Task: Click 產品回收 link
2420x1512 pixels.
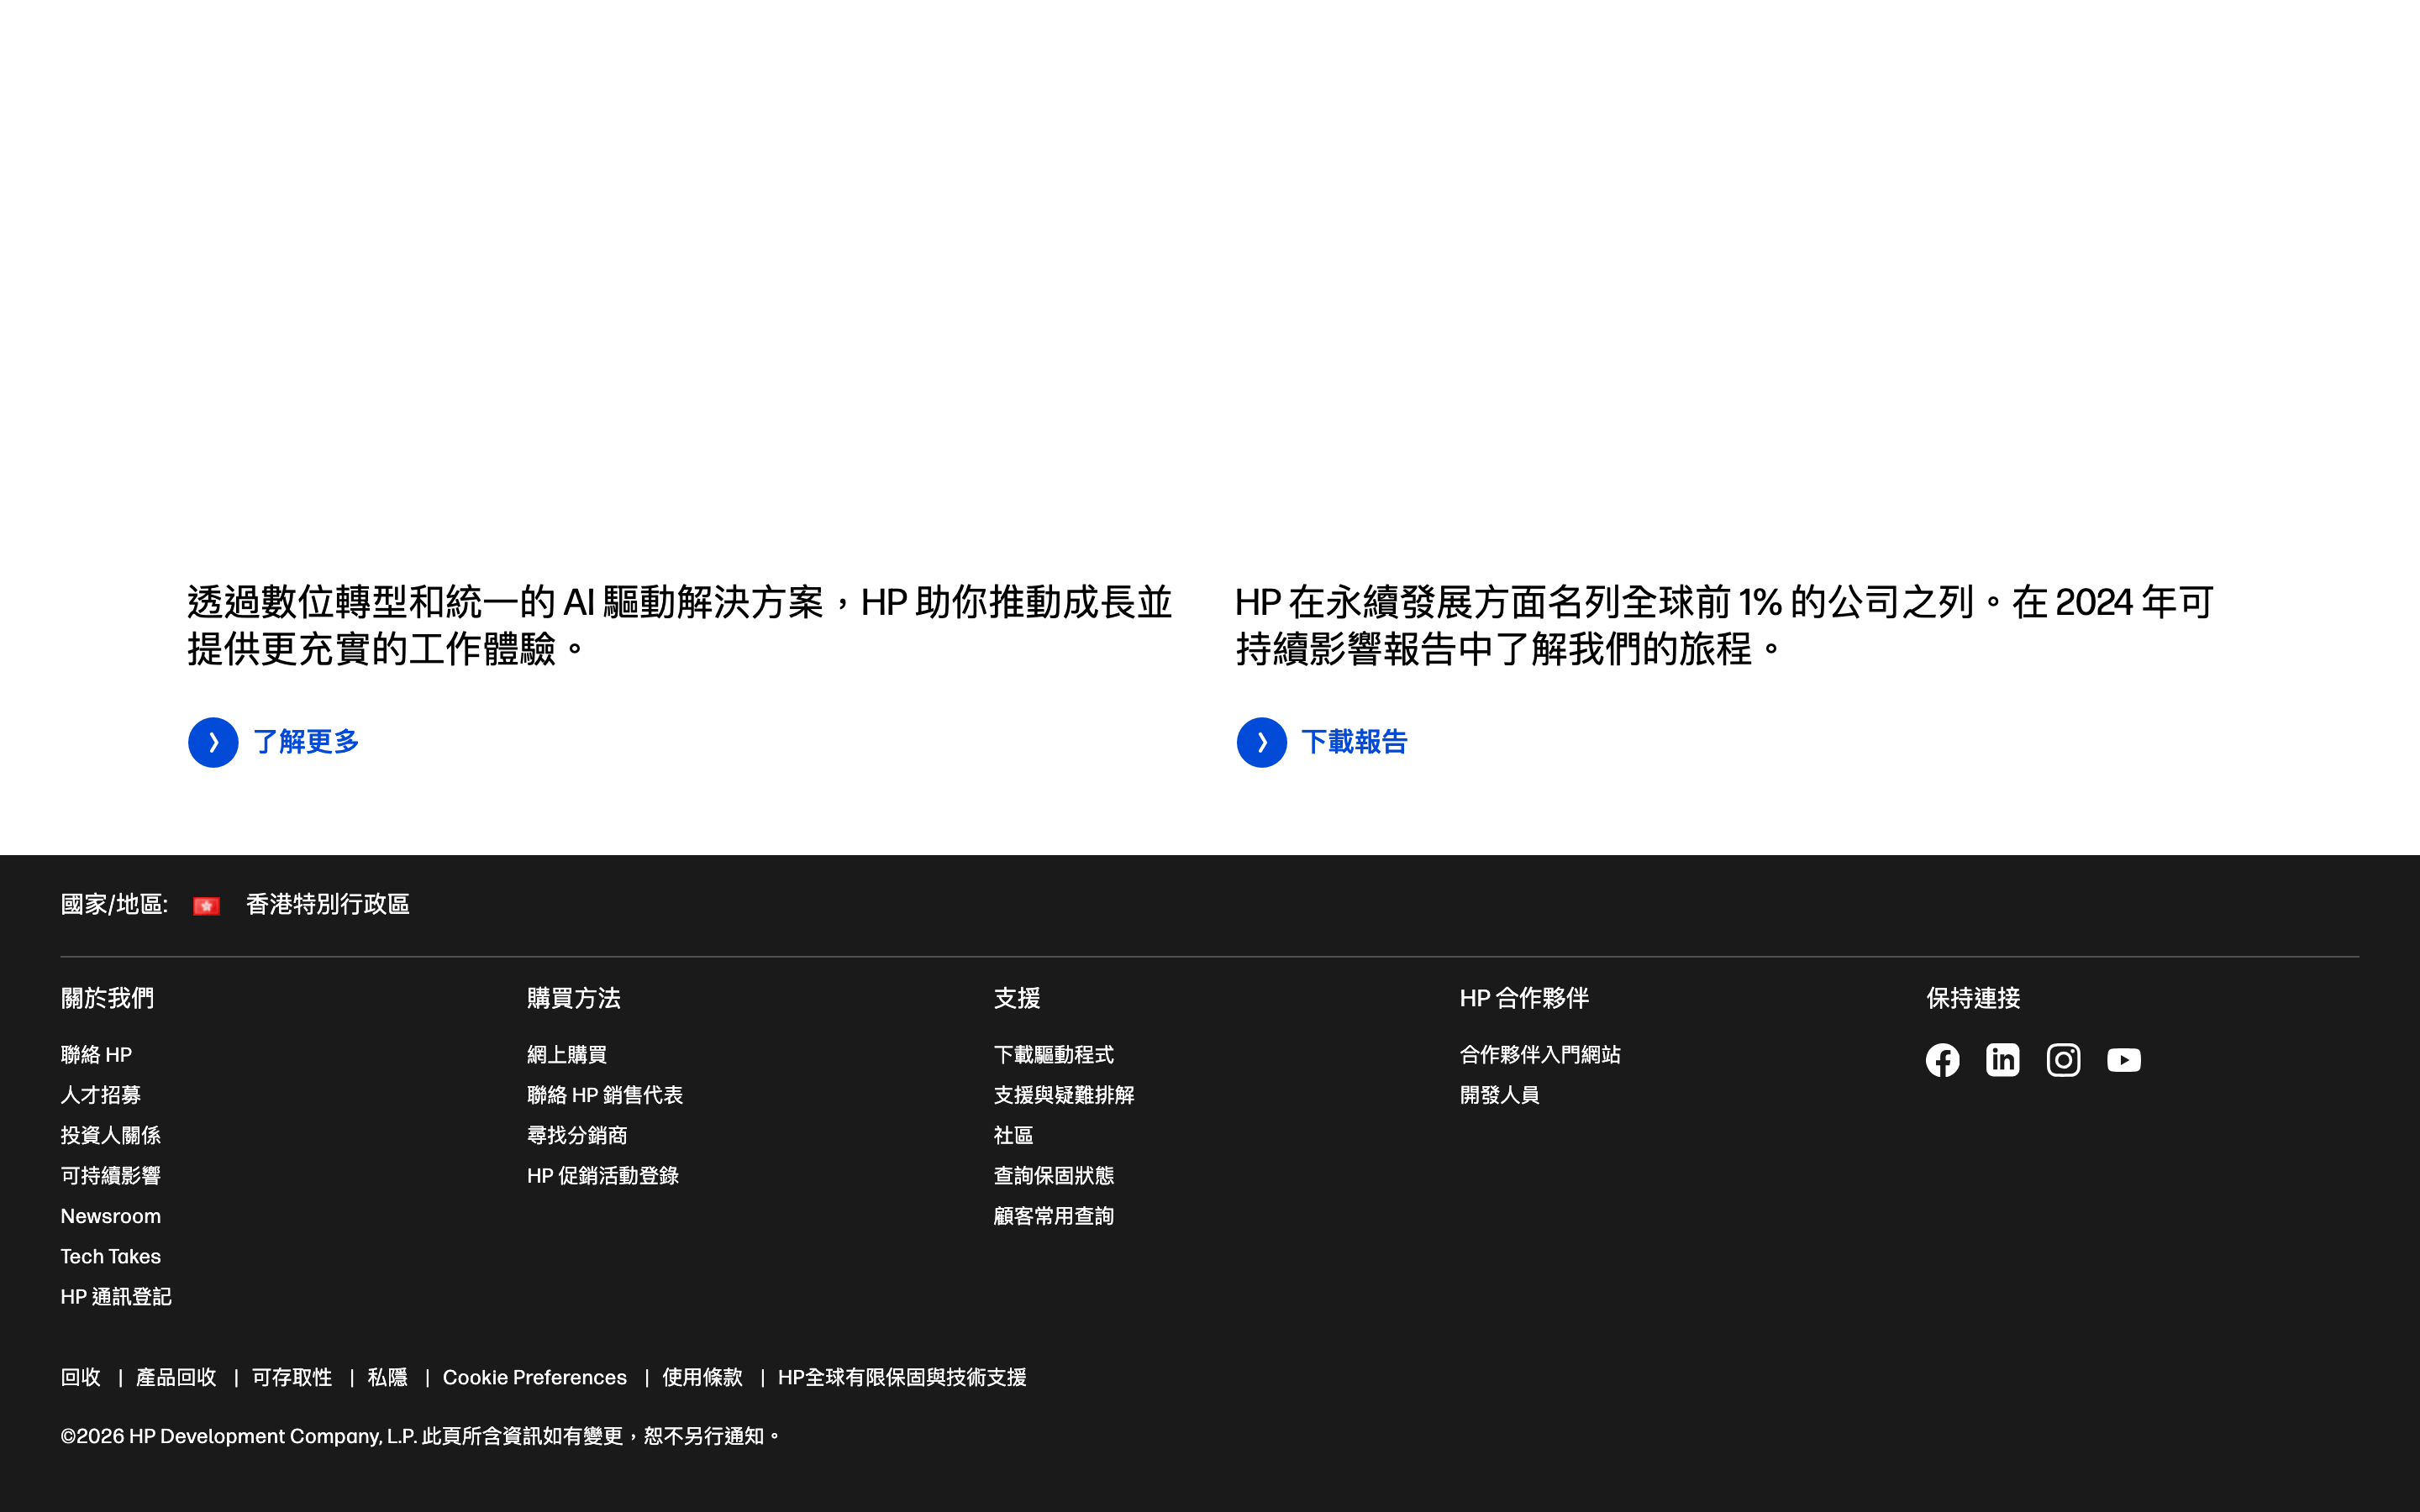Action: [x=176, y=1378]
